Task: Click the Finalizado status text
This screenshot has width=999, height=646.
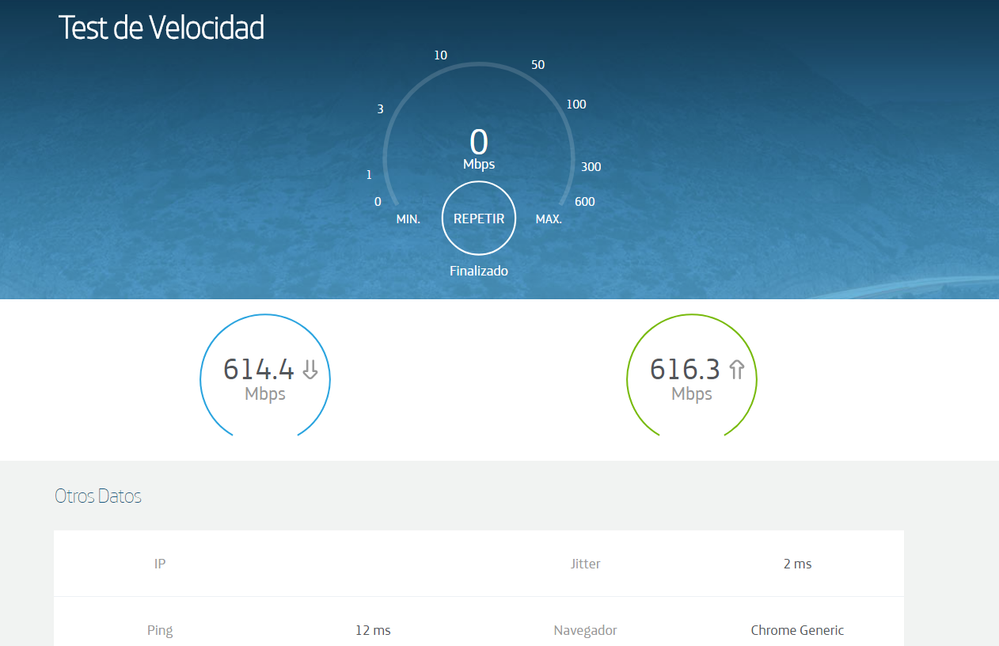Action: tap(478, 270)
